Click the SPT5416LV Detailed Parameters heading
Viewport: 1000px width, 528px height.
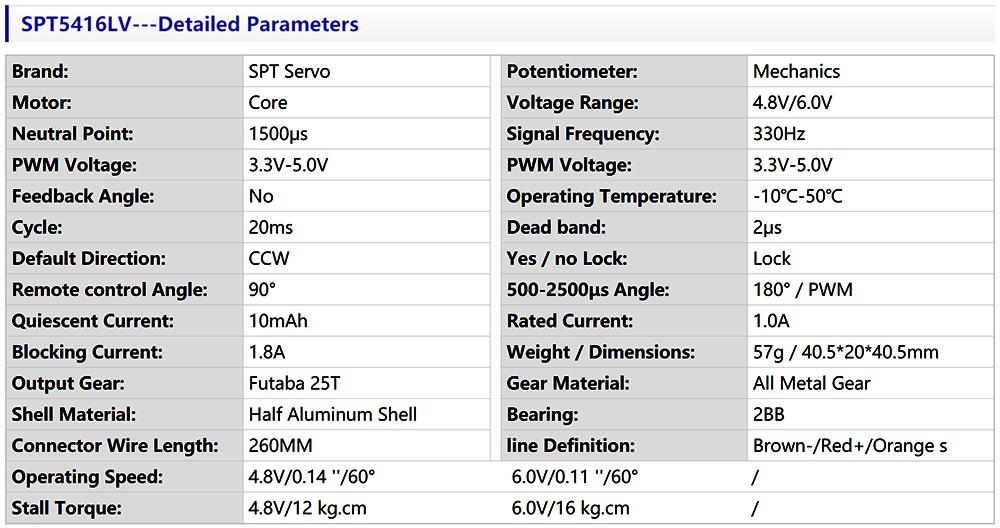(x=190, y=24)
